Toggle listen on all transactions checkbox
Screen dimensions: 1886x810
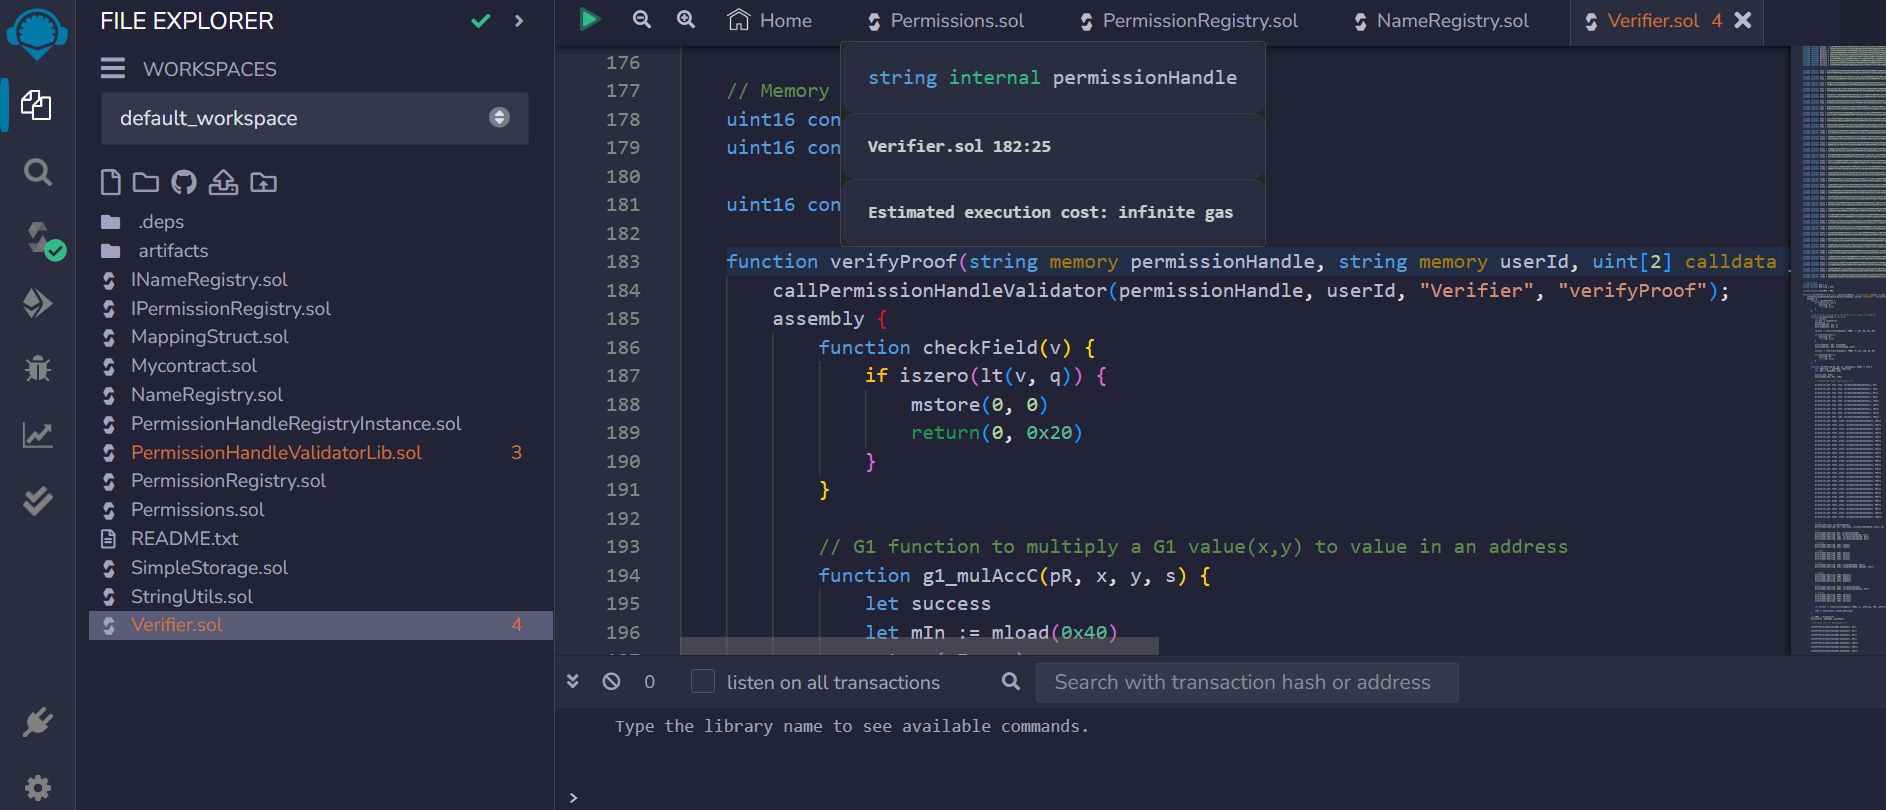coord(703,681)
